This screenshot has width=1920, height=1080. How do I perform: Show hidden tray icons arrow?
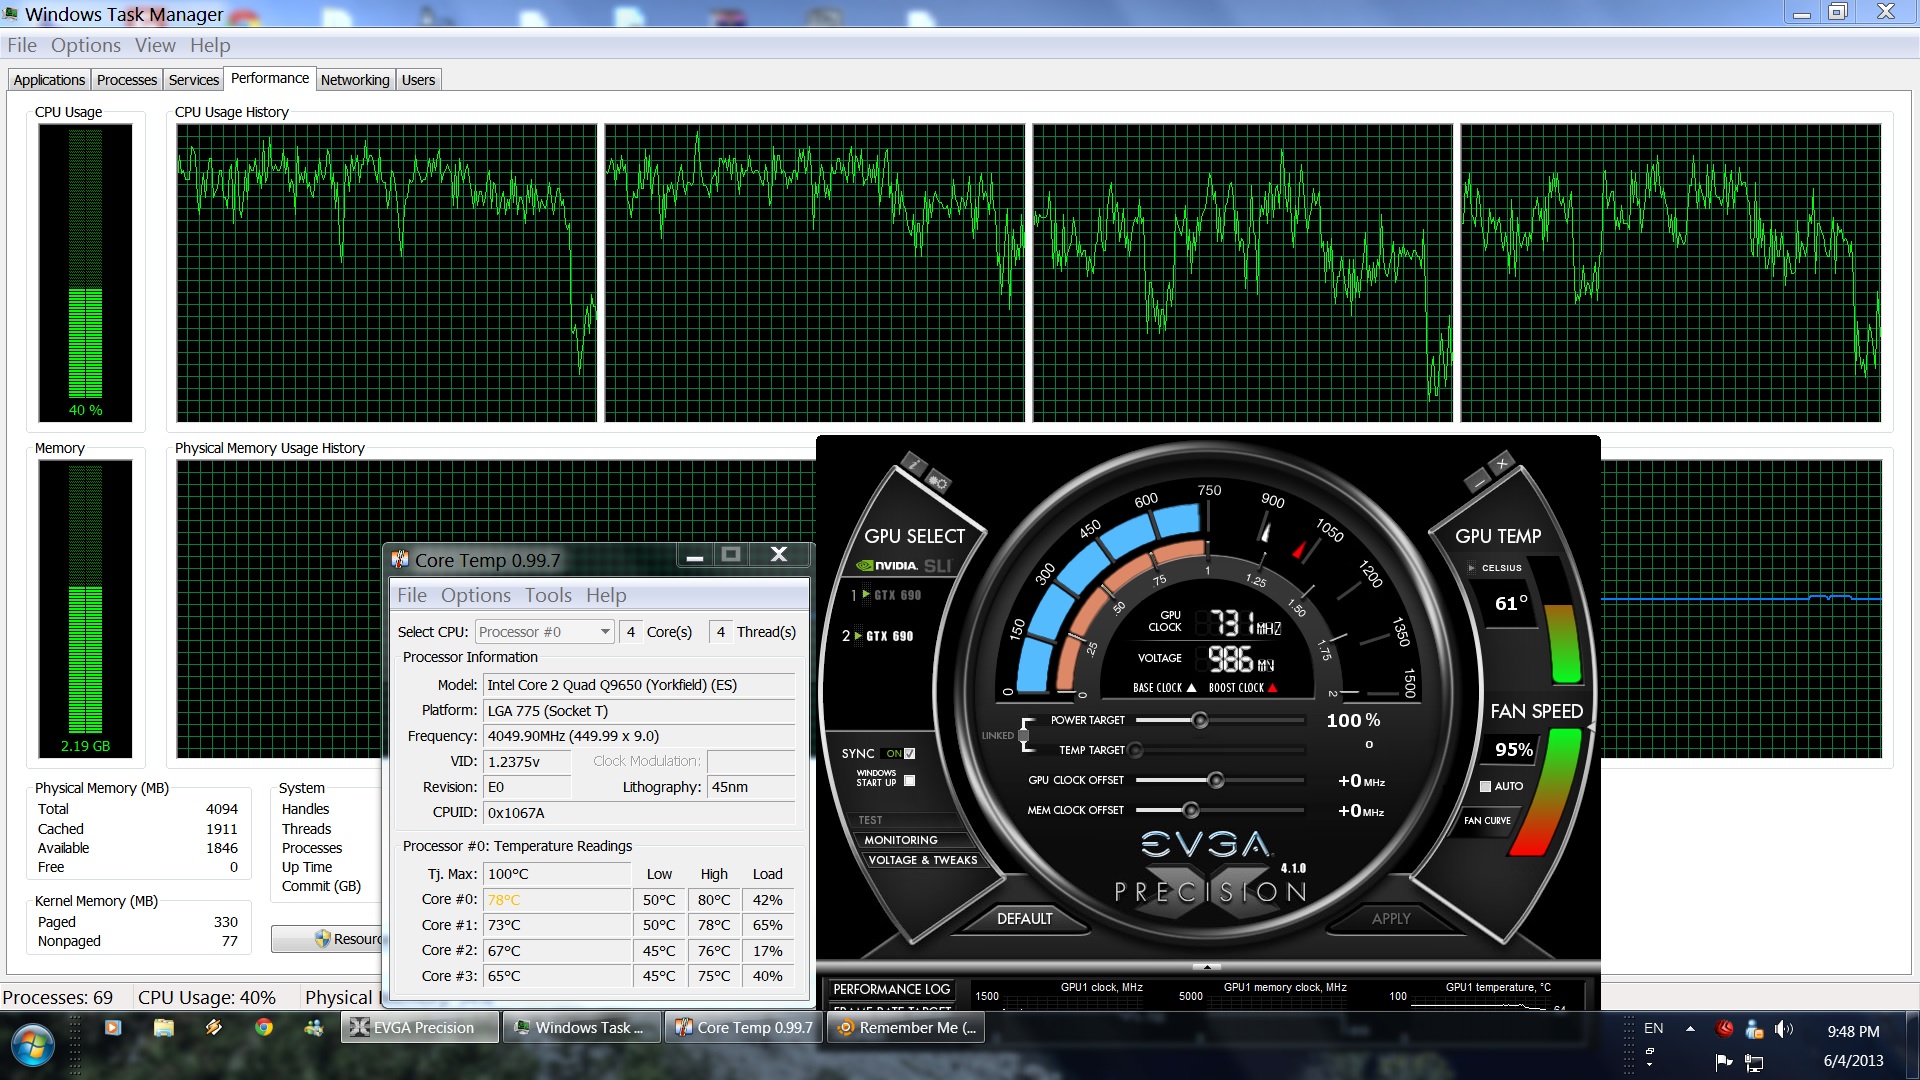[x=1690, y=1029]
